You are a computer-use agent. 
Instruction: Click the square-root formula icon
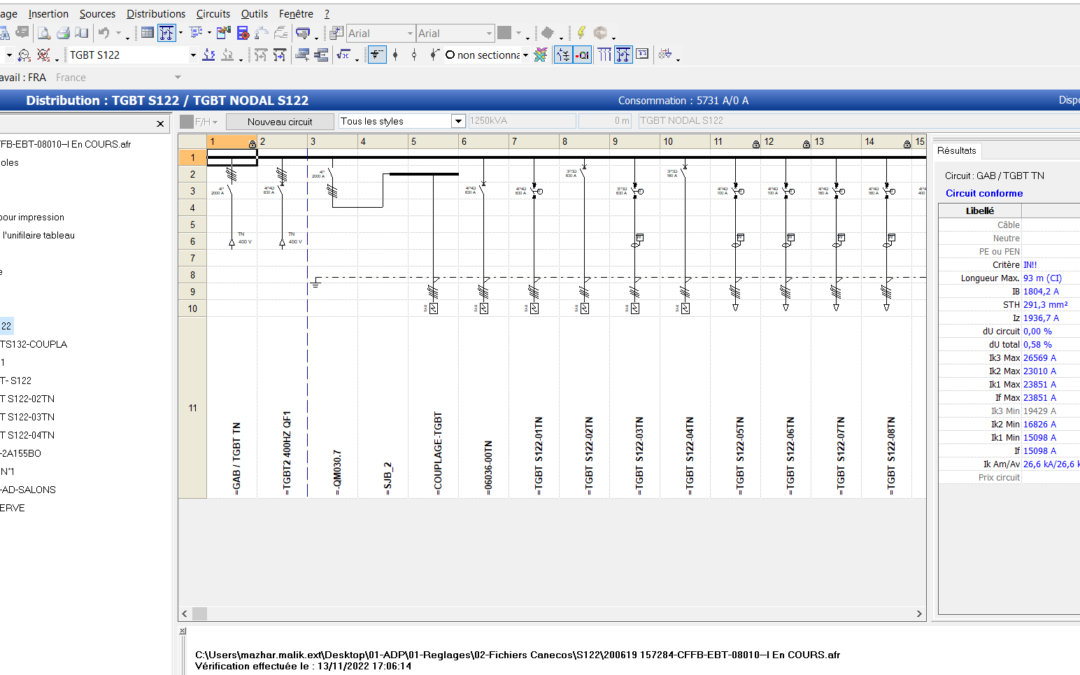point(343,54)
